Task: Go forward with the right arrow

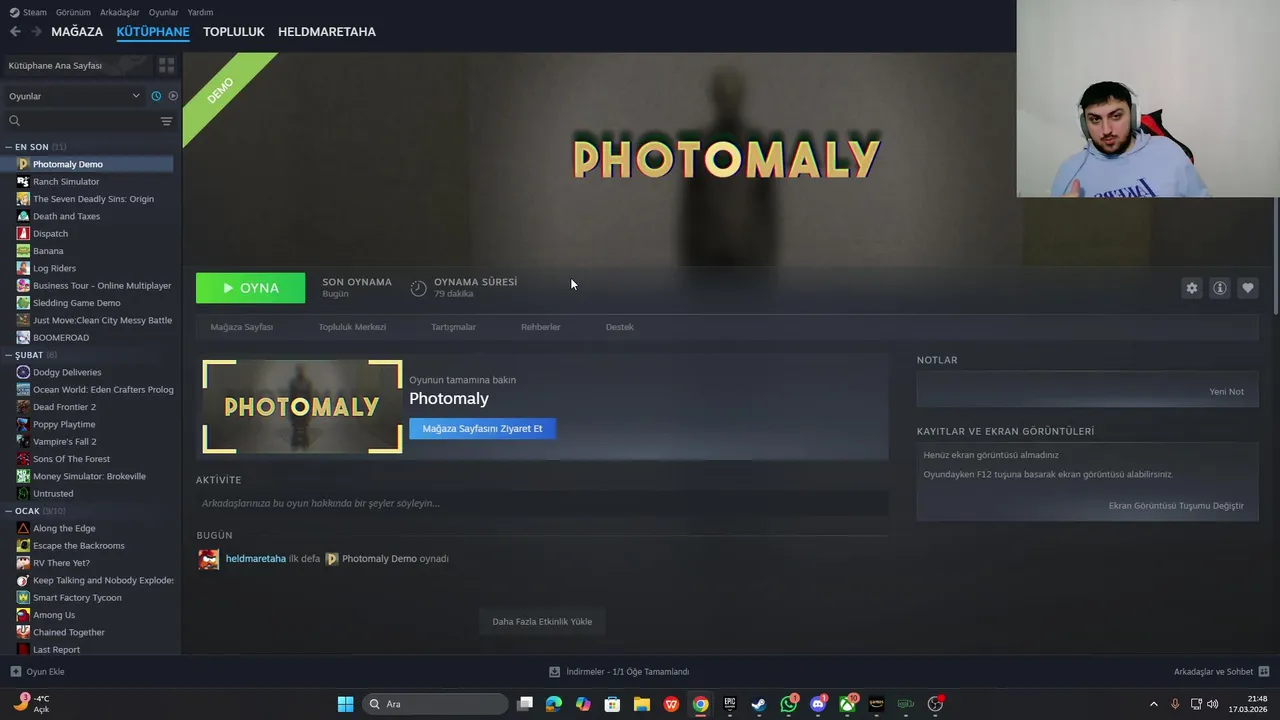Action: [x=36, y=32]
